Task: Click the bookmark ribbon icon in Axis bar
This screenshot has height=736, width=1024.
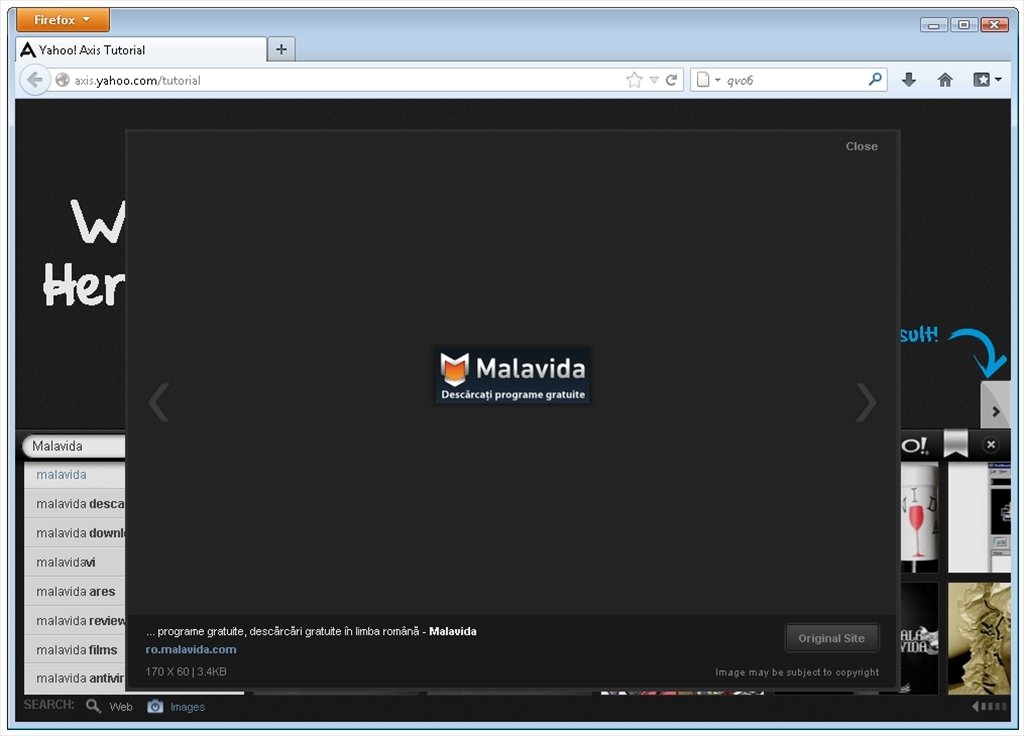Action: (x=955, y=445)
